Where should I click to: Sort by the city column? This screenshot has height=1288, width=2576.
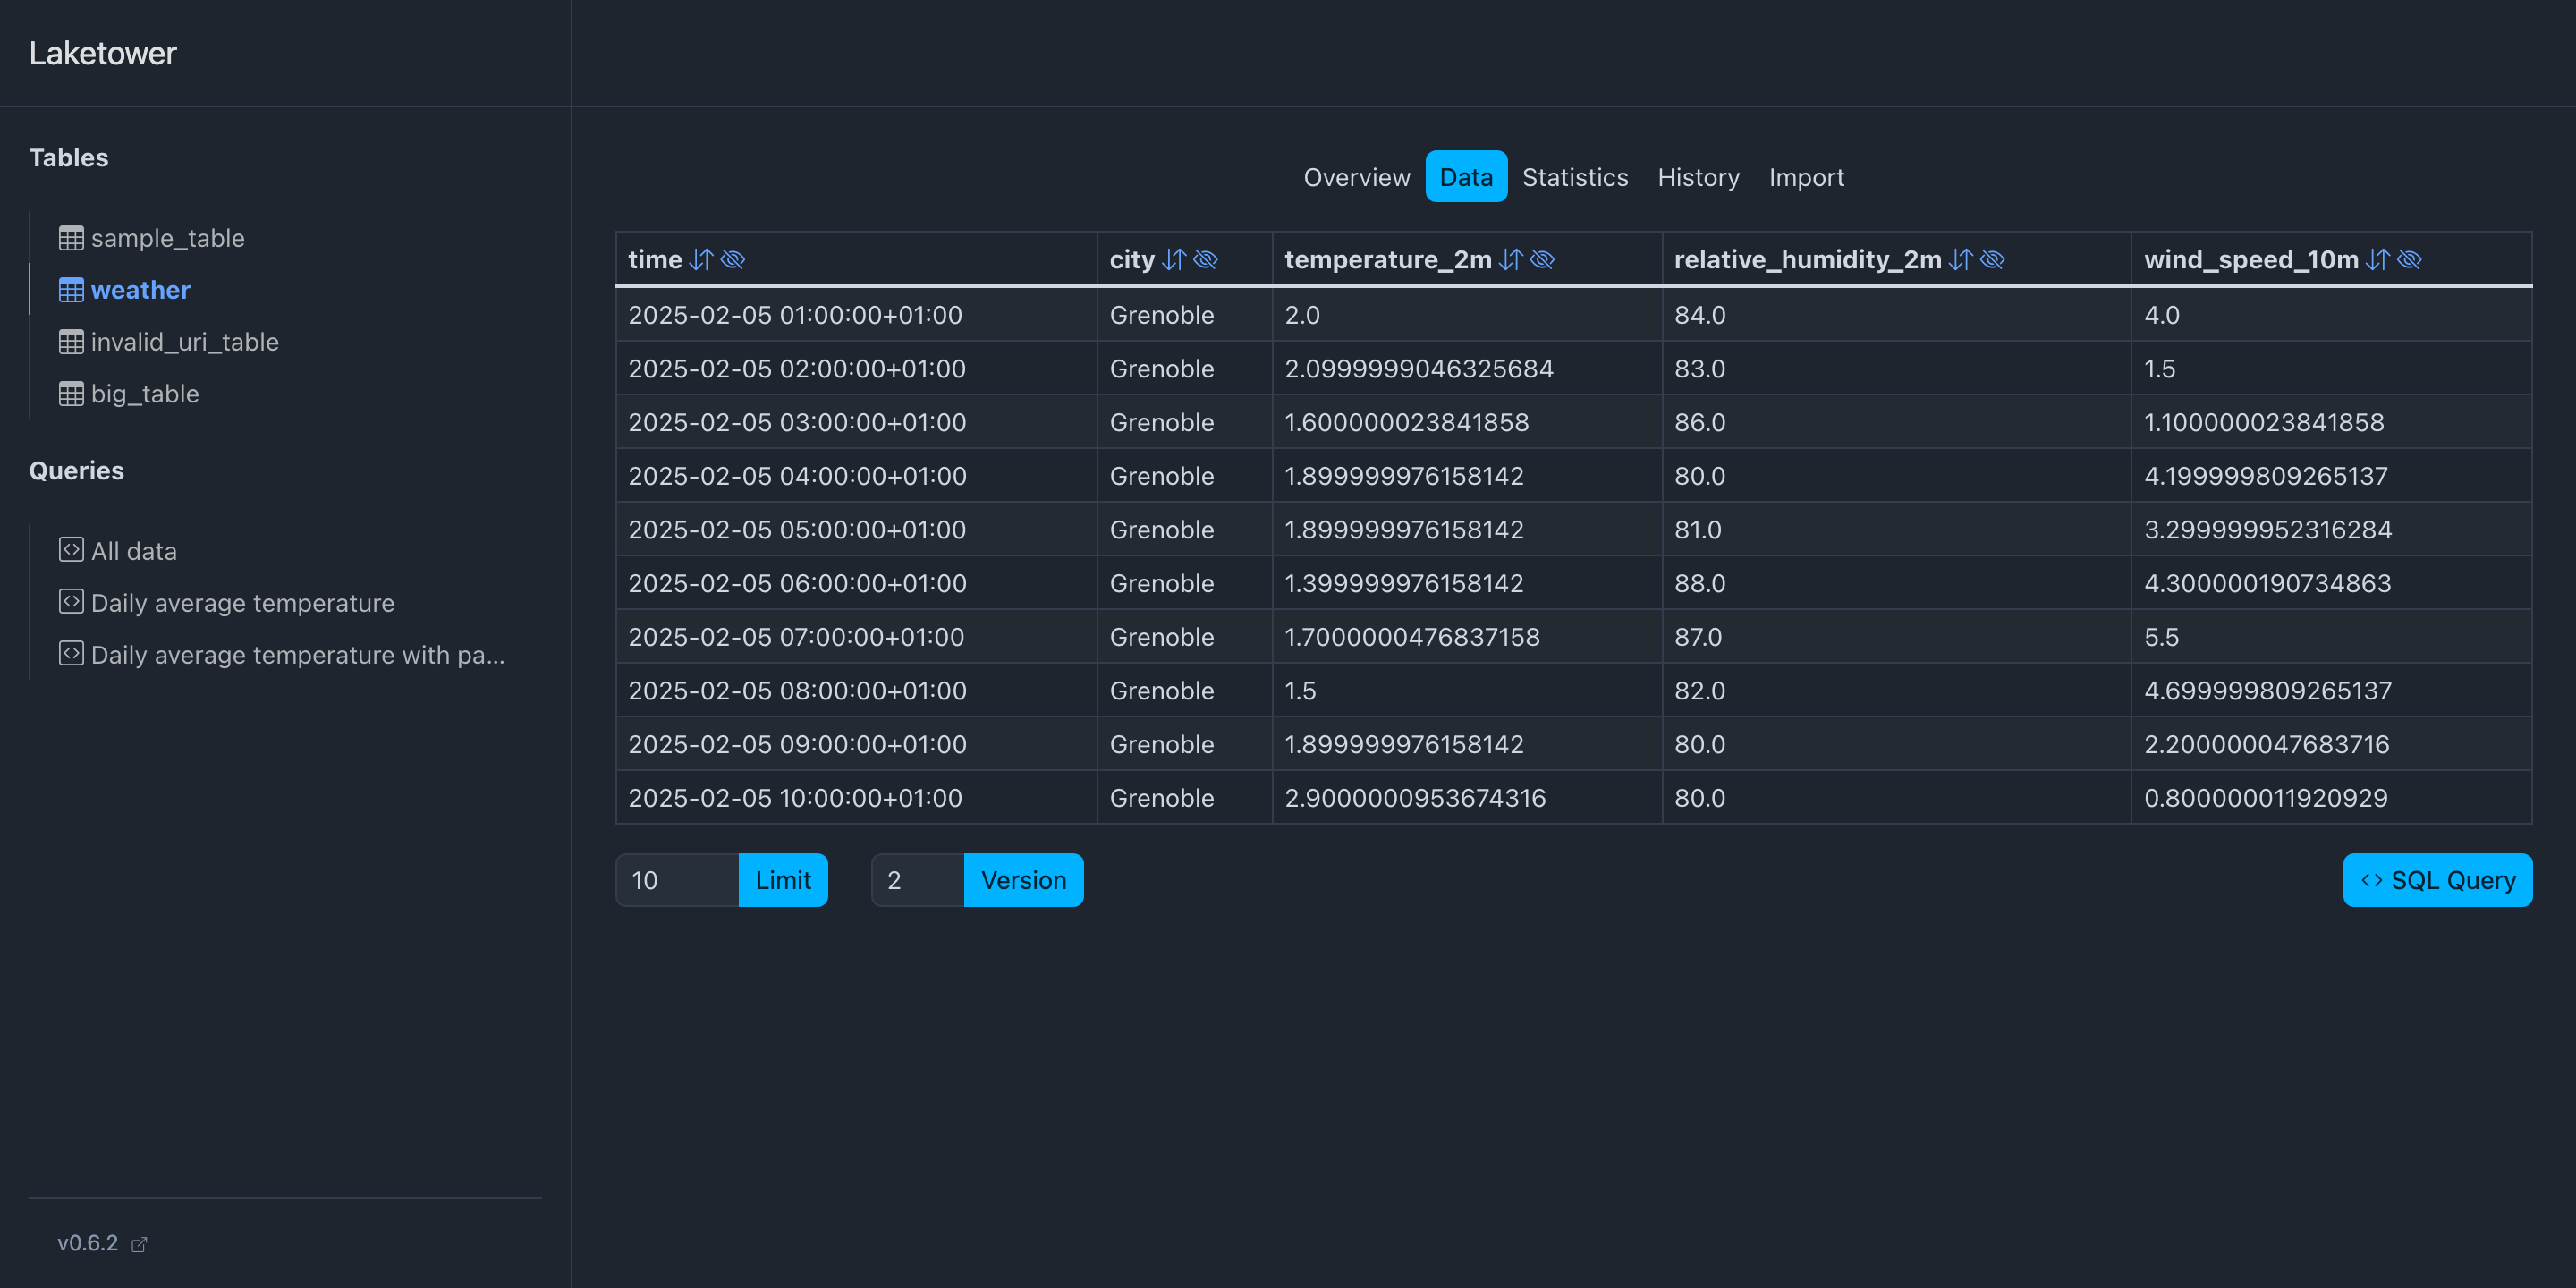click(1174, 260)
